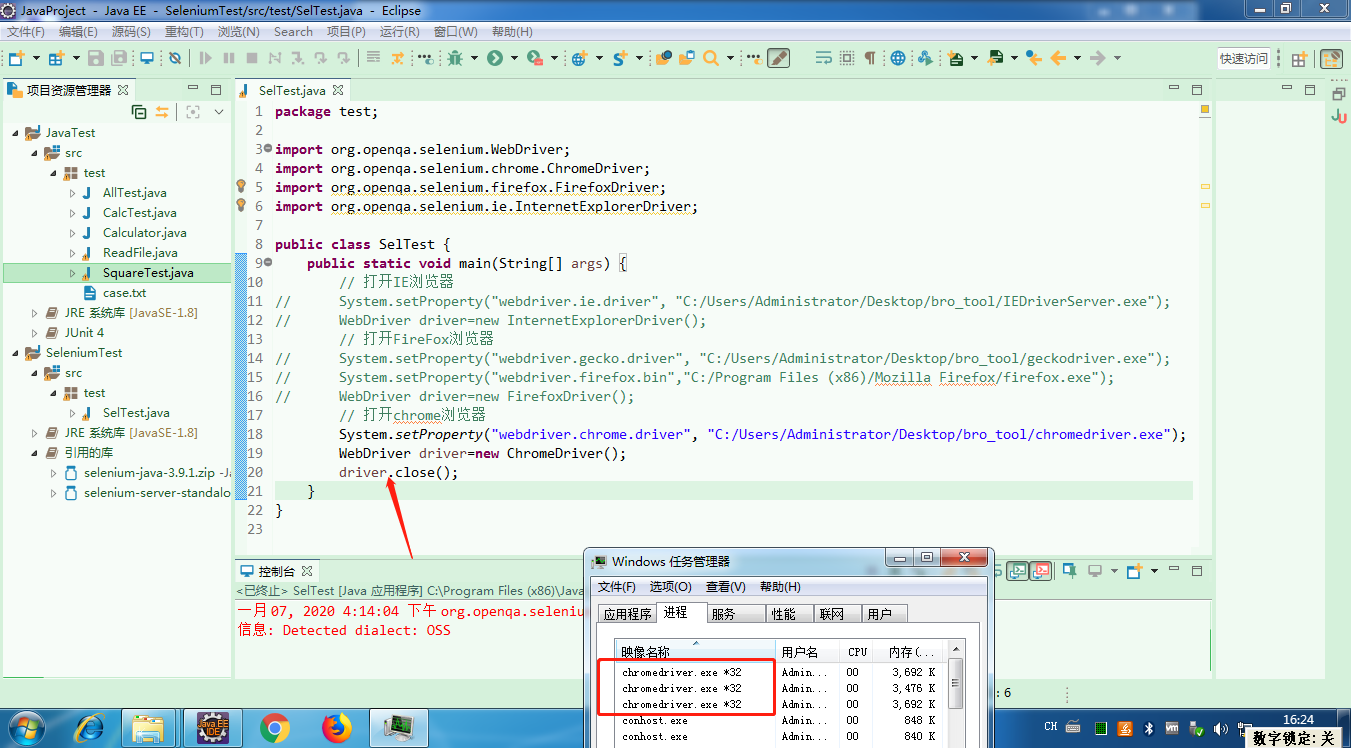The image size is (1351, 748).
Task: Open the Open Console dropdown arrow
Action: pos(1154,571)
